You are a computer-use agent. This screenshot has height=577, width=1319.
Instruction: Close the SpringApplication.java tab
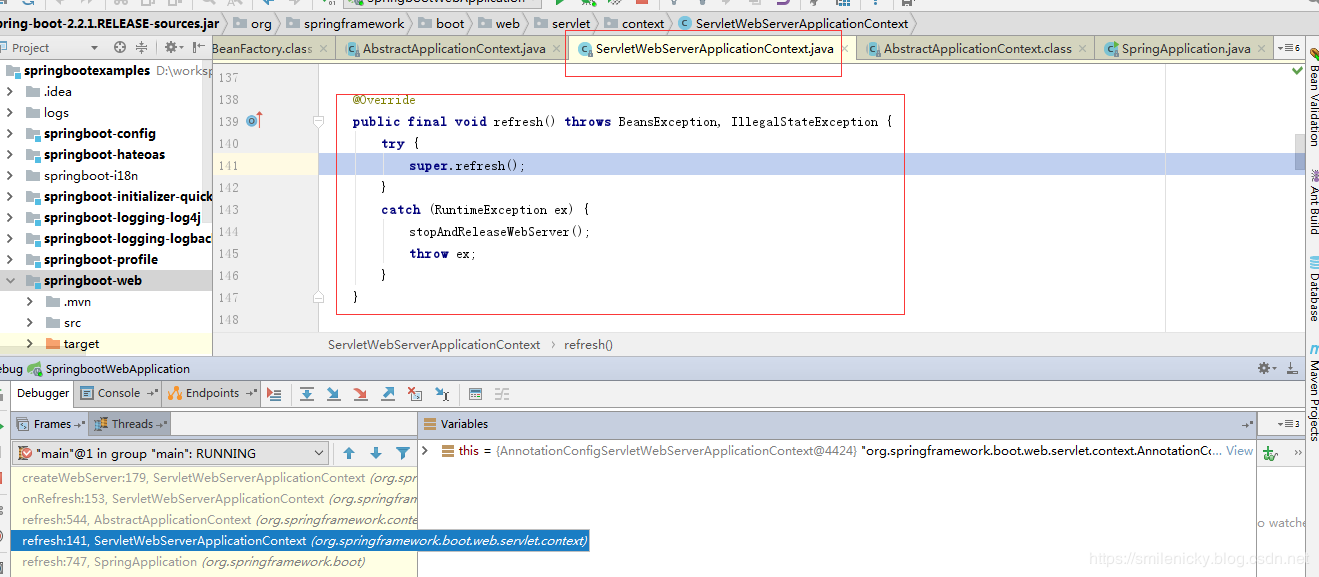coord(1261,48)
